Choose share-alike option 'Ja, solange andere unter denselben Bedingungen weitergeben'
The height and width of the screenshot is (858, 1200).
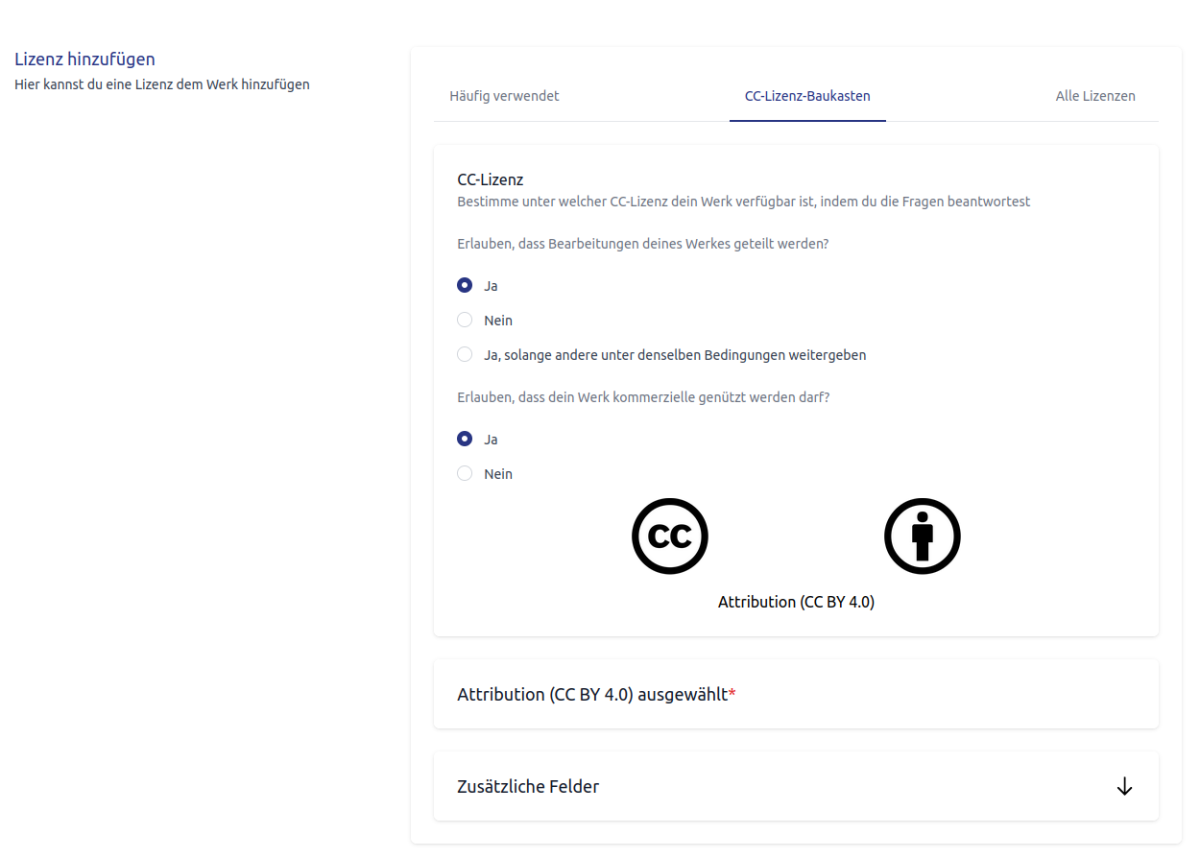tap(464, 354)
